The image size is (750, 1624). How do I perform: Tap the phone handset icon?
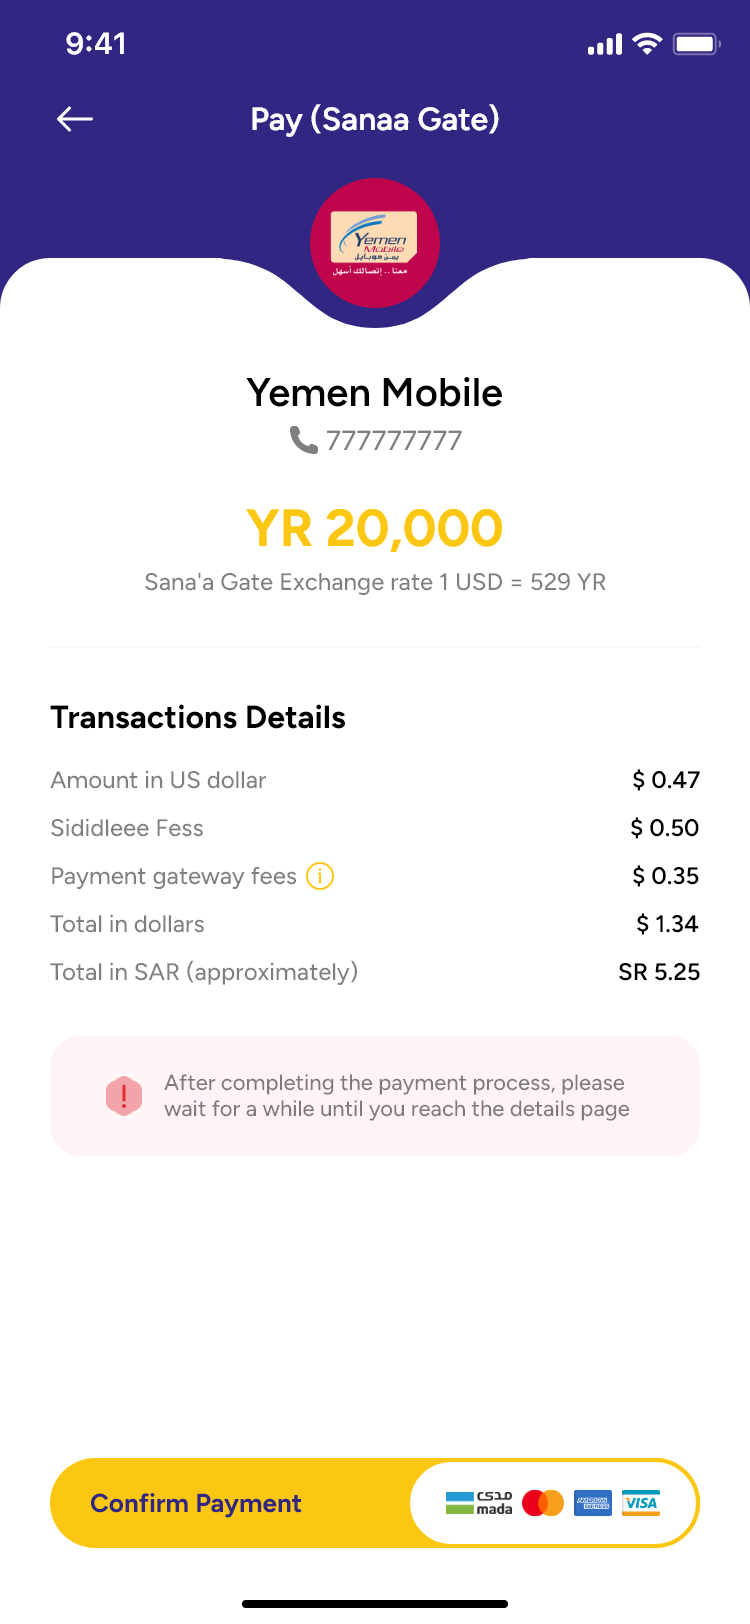[x=303, y=440]
